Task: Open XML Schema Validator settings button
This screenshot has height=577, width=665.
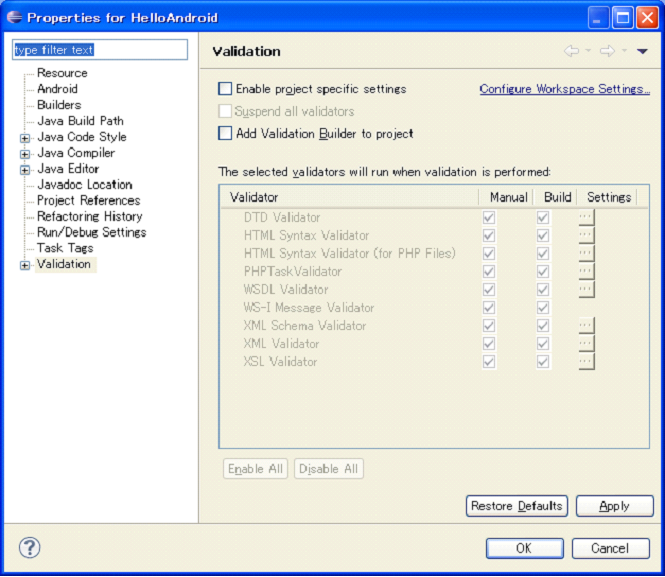Action: pos(586,325)
